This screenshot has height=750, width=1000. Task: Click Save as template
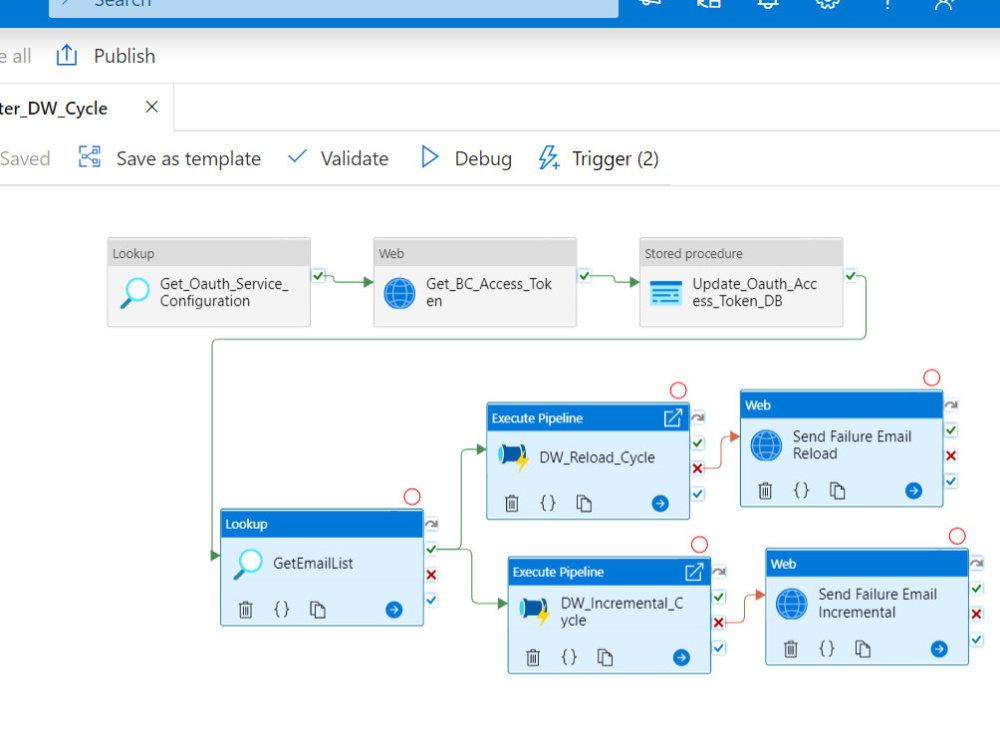170,158
